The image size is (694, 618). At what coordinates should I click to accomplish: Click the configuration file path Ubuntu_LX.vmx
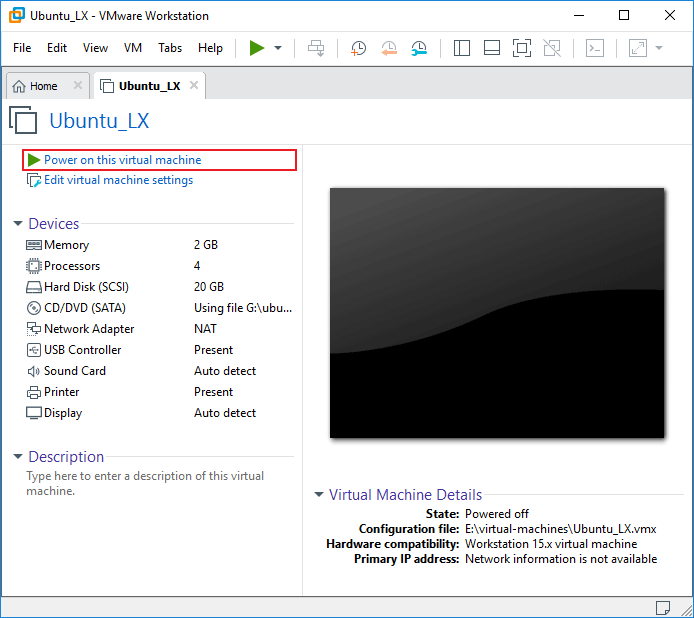(561, 529)
